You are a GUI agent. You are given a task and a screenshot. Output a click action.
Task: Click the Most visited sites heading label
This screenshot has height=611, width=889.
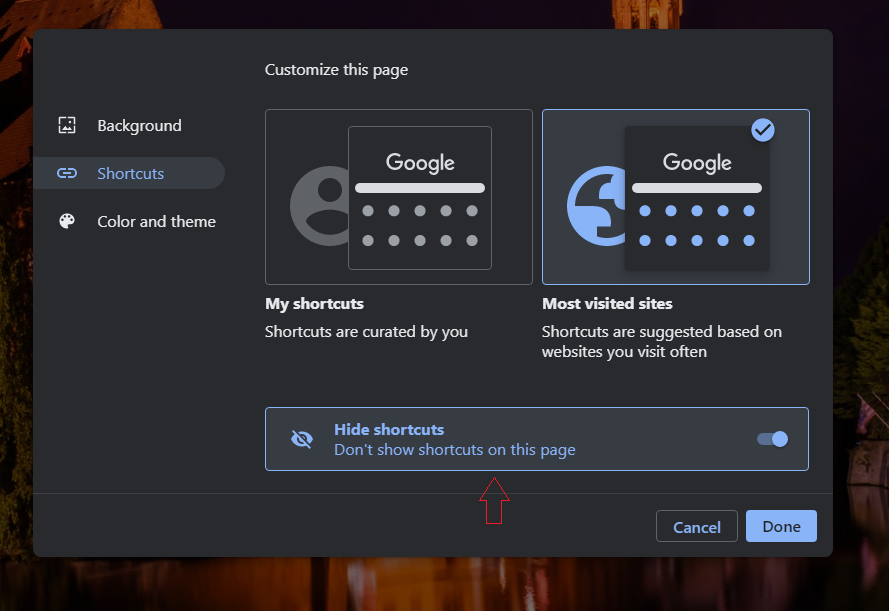[607, 304]
